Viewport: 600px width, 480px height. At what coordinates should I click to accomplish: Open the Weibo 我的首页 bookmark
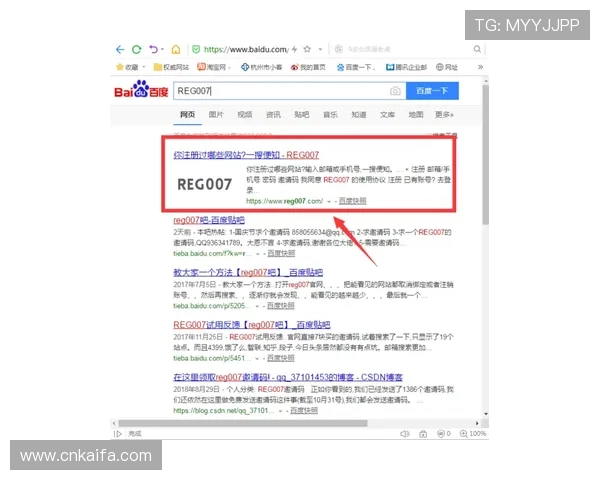click(x=308, y=67)
